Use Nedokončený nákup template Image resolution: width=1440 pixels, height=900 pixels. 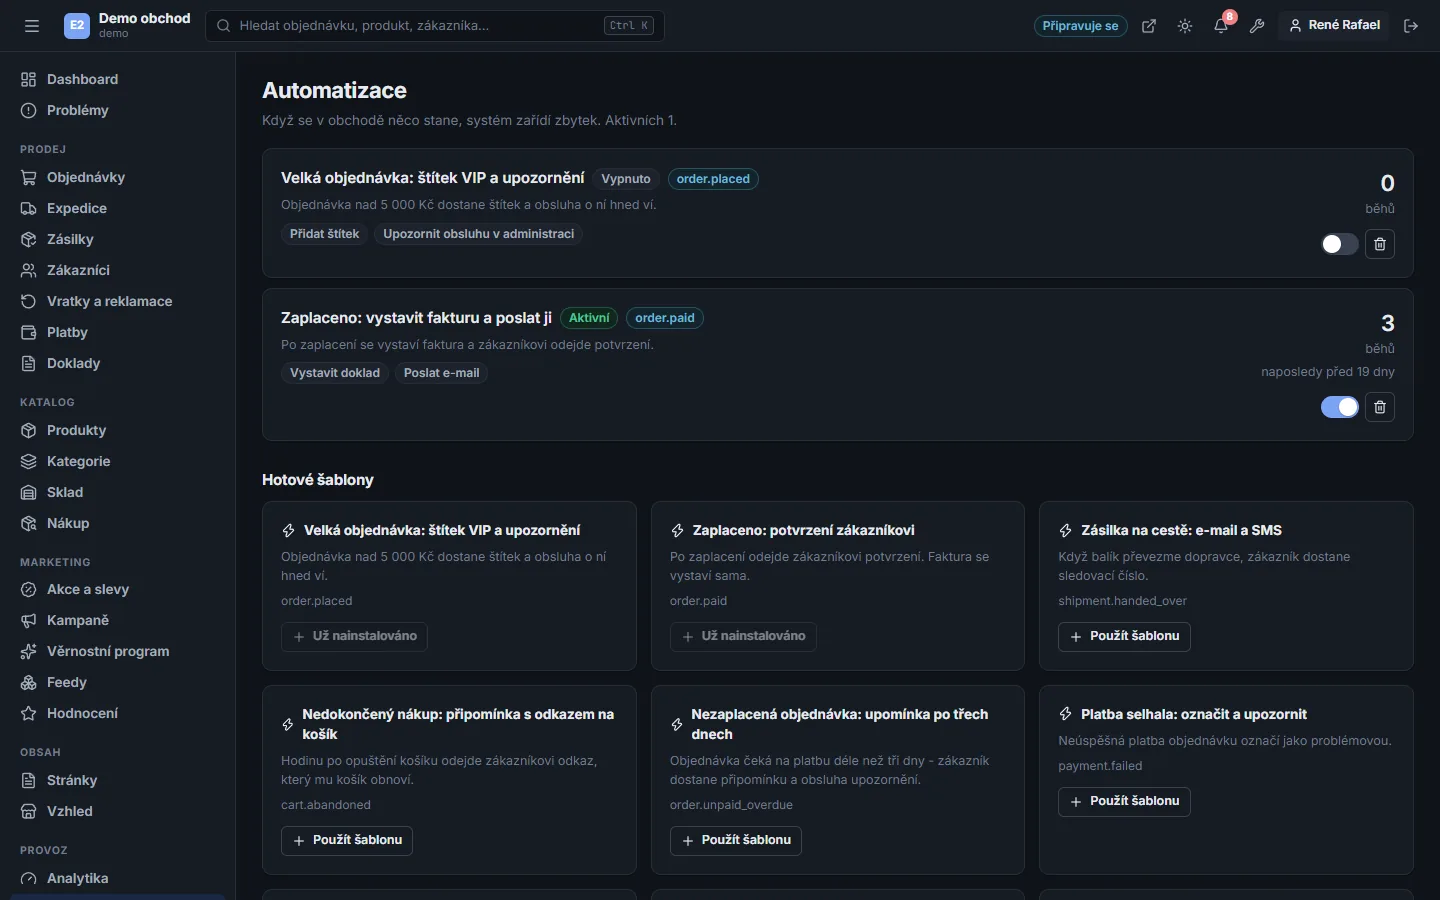pyautogui.click(x=347, y=841)
